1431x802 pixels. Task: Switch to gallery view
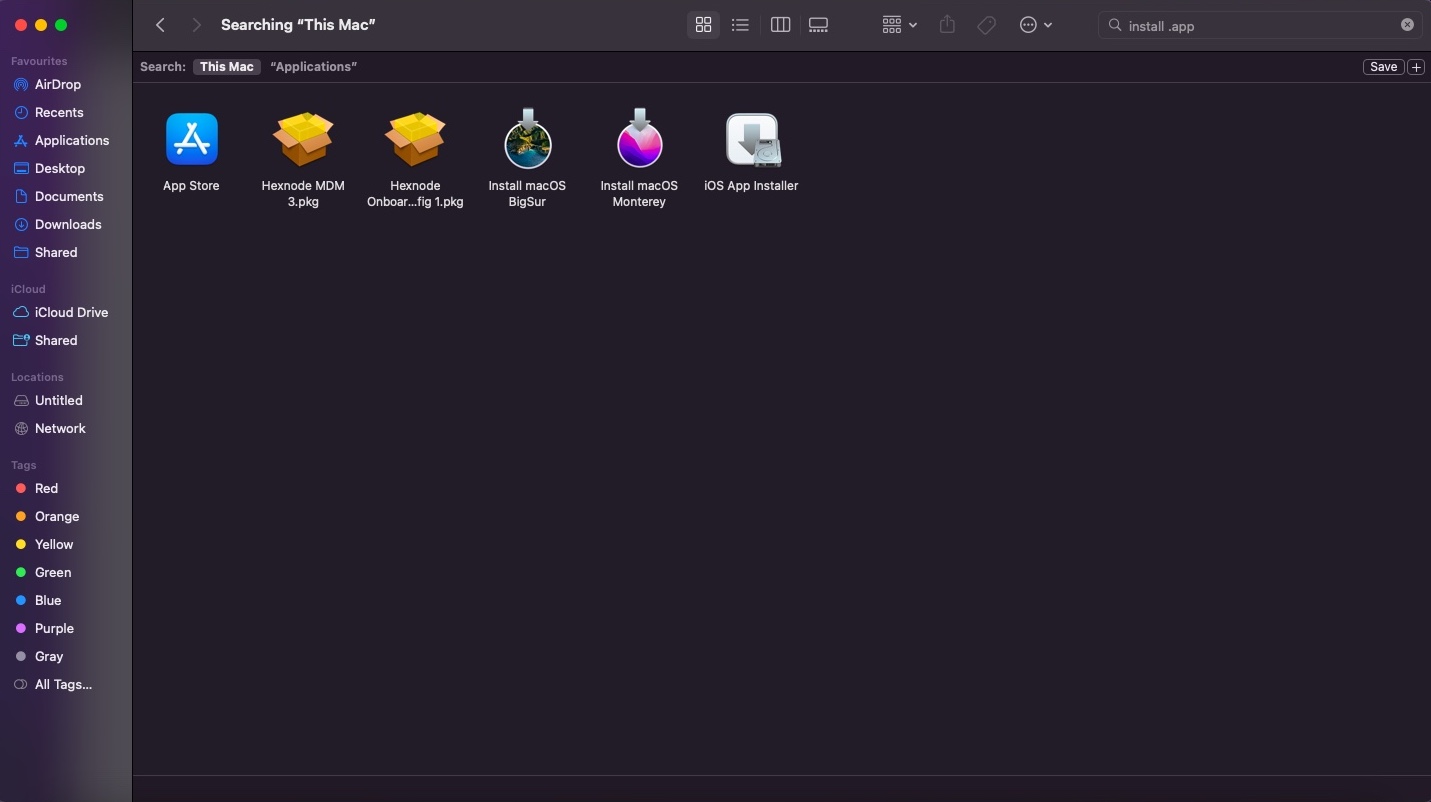pos(818,25)
